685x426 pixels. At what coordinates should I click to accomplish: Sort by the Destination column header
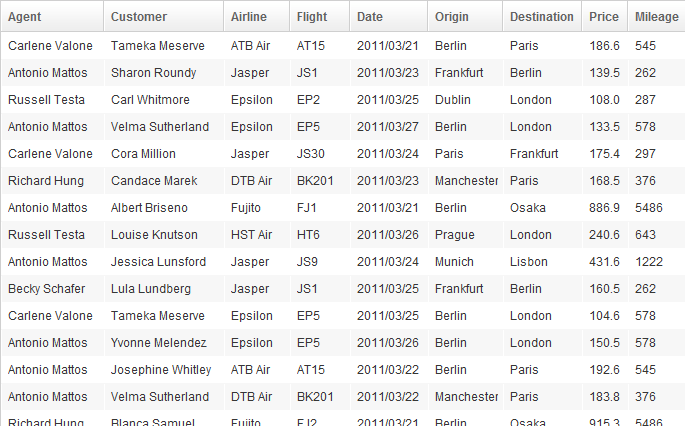[x=542, y=17]
